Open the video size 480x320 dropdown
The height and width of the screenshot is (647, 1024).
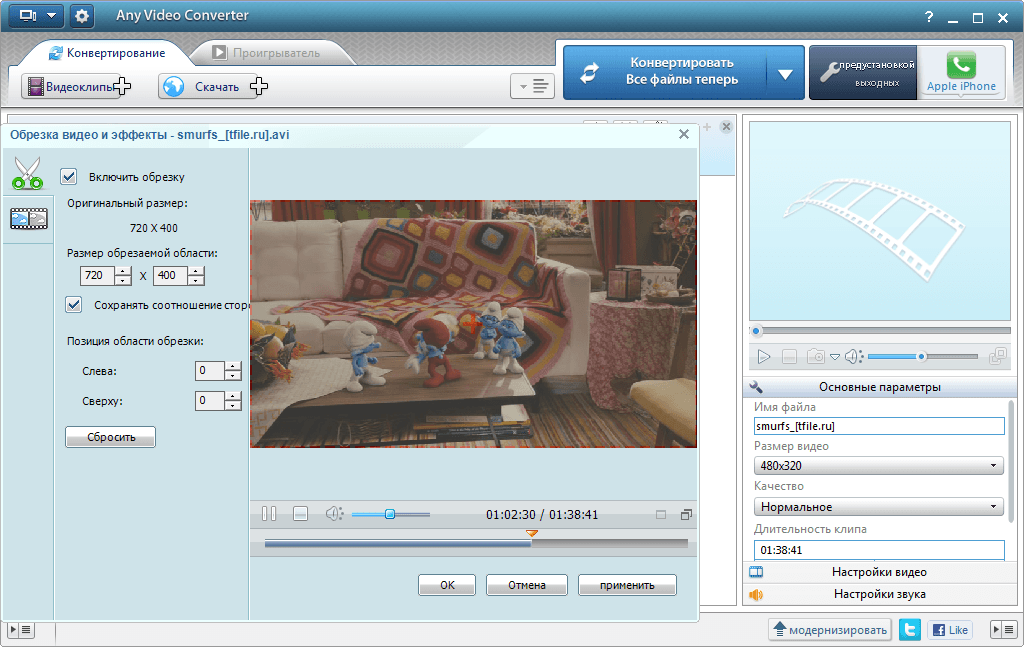pos(878,466)
